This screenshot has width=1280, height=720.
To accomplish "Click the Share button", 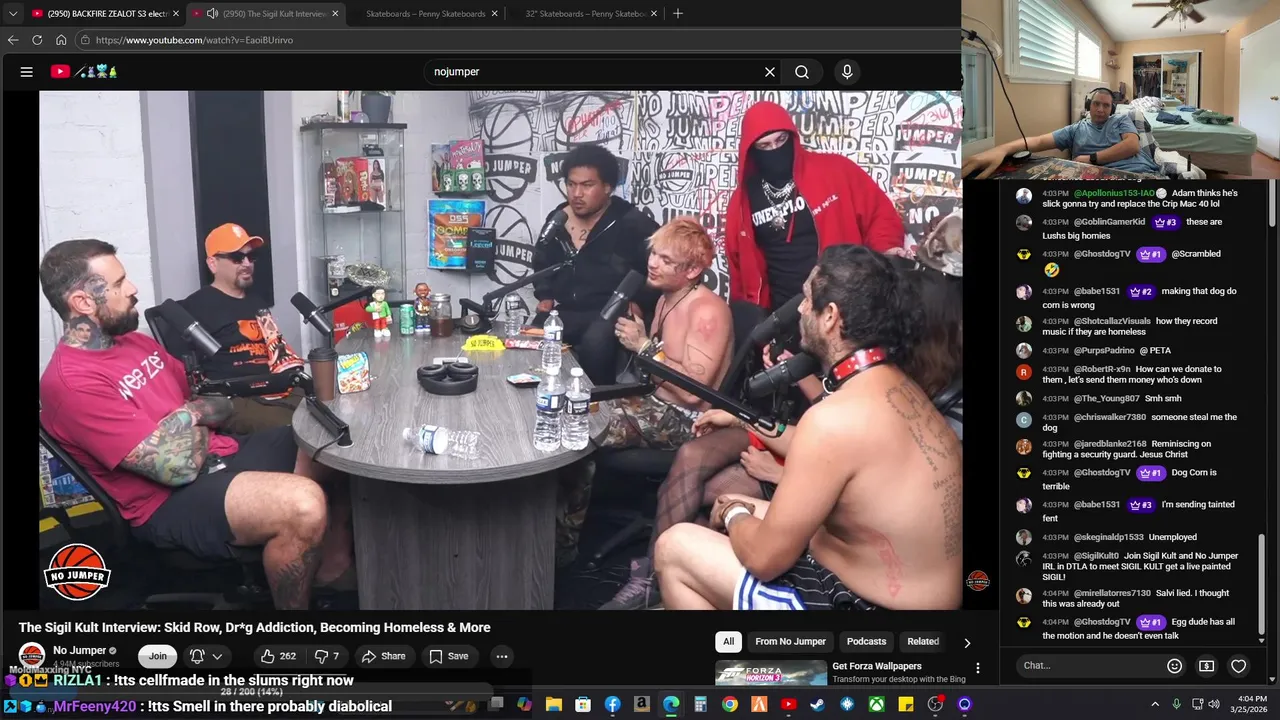I will pyautogui.click(x=384, y=656).
